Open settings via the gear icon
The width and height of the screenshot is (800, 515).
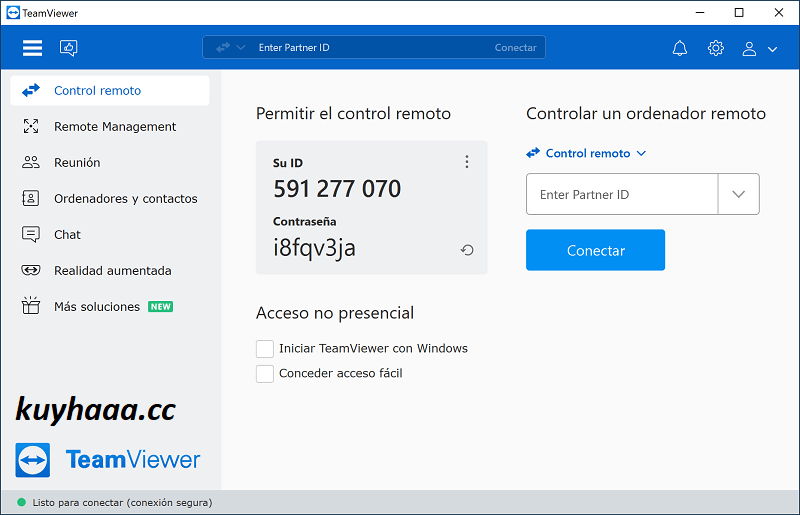pos(715,48)
